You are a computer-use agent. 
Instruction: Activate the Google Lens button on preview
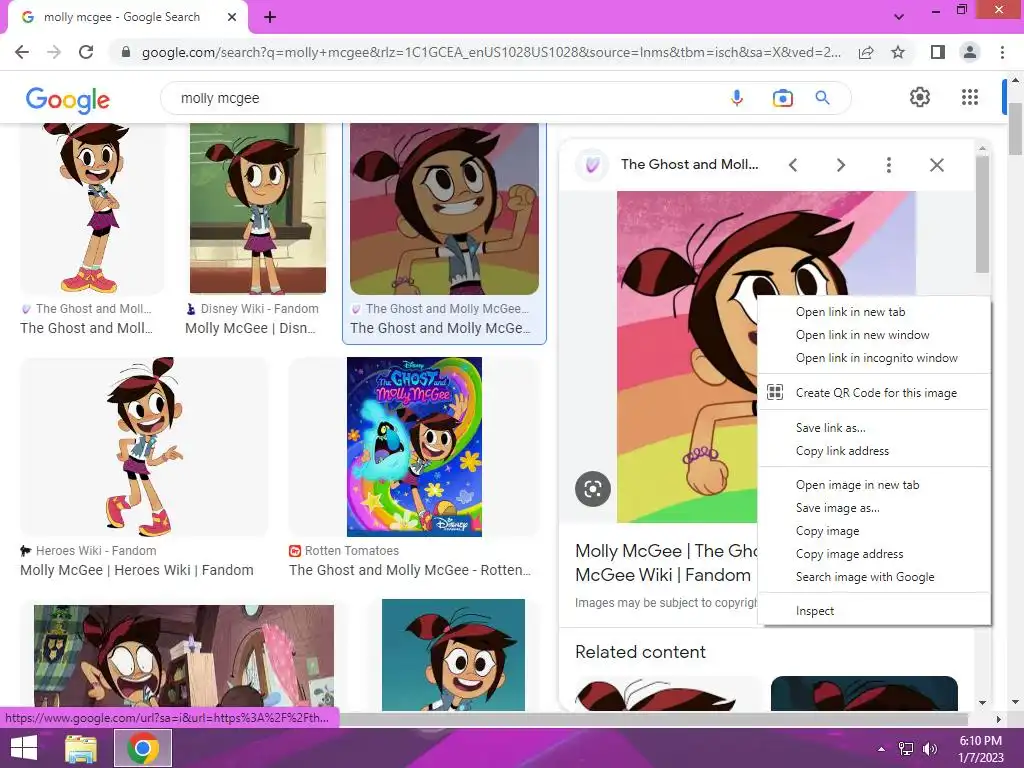coord(593,488)
